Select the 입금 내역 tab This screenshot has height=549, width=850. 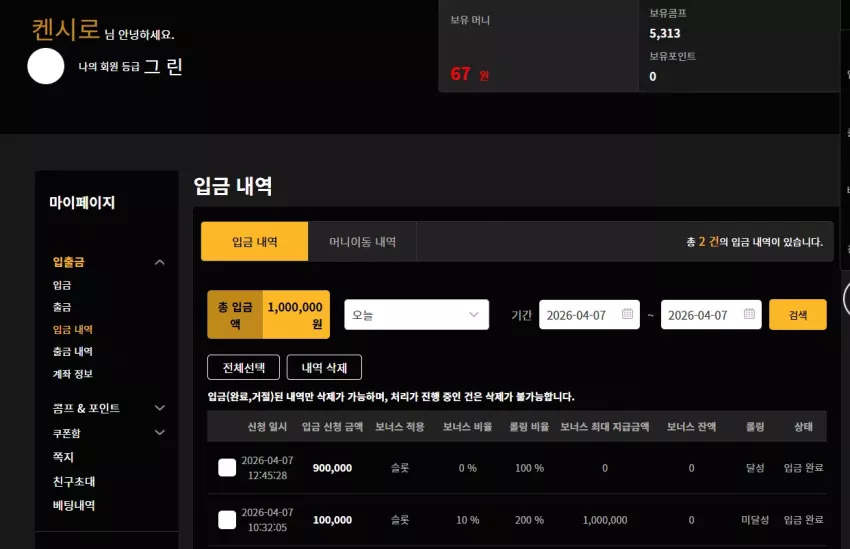click(254, 242)
